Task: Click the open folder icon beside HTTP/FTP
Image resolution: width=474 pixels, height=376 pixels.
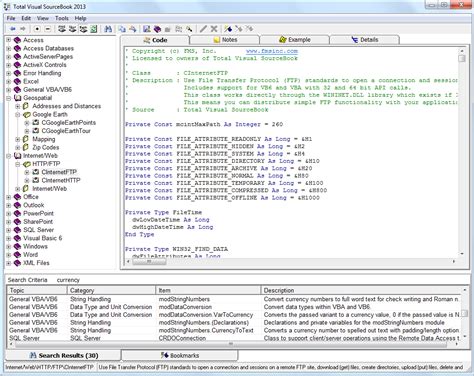Action: pyautogui.click(x=26, y=164)
